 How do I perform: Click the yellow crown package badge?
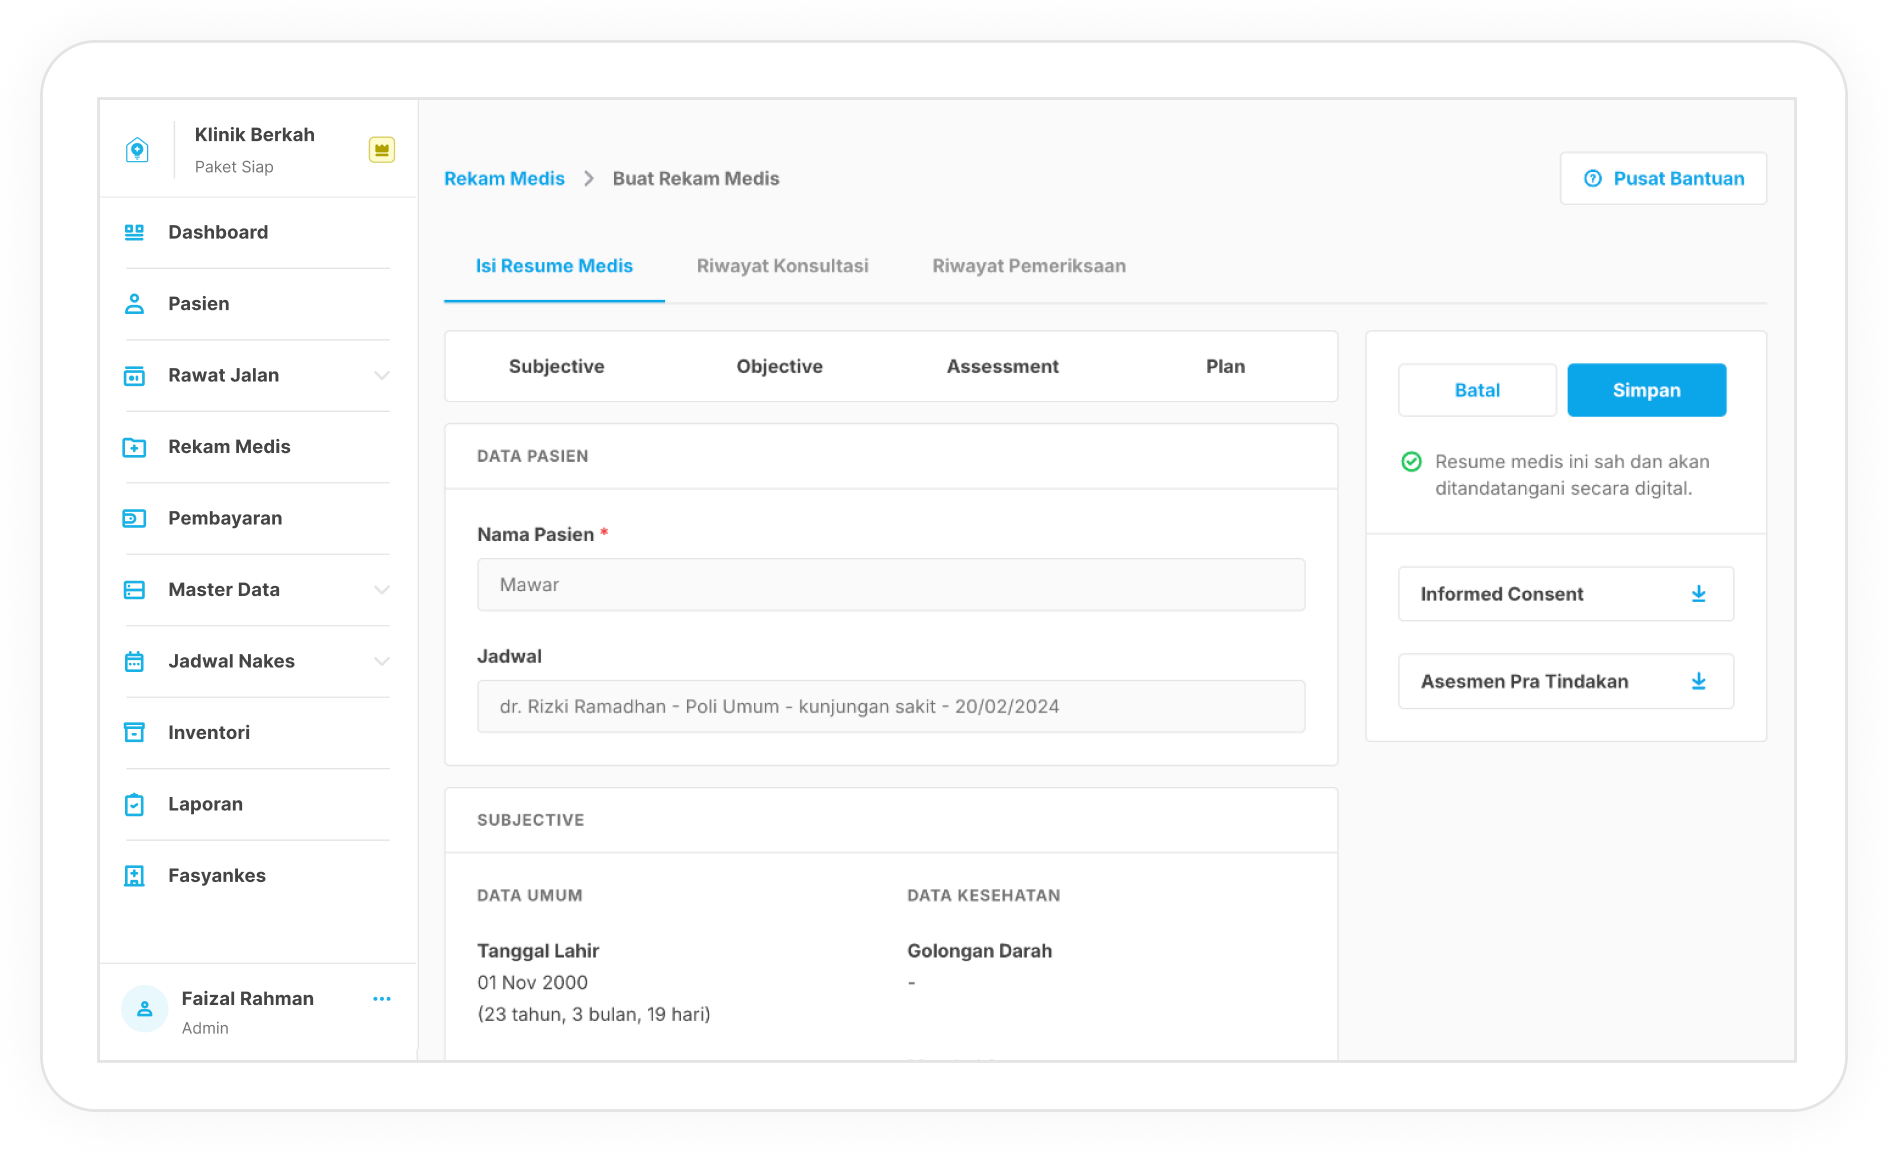tap(381, 150)
